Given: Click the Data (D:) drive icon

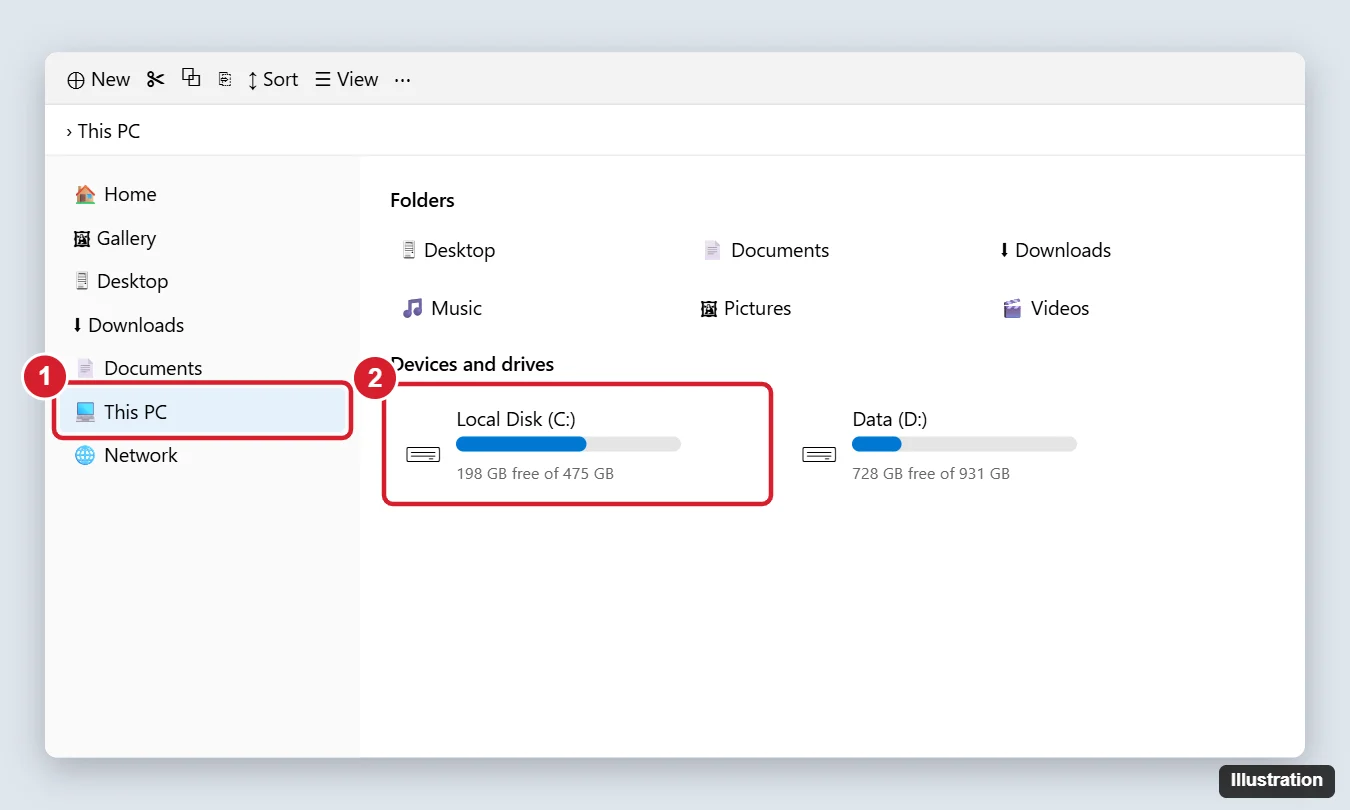Looking at the screenshot, I should coord(819,455).
